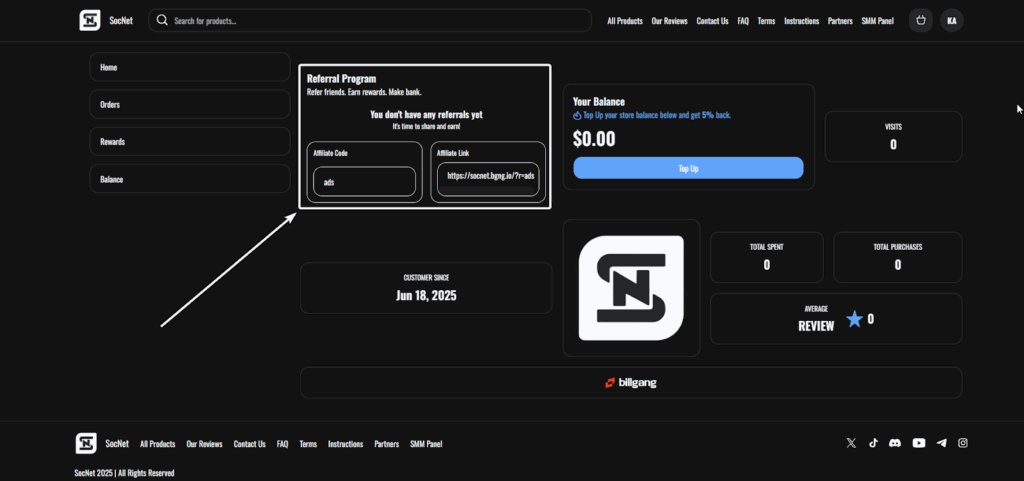
Task: Select Orders in the left sidebar
Action: click(x=189, y=104)
